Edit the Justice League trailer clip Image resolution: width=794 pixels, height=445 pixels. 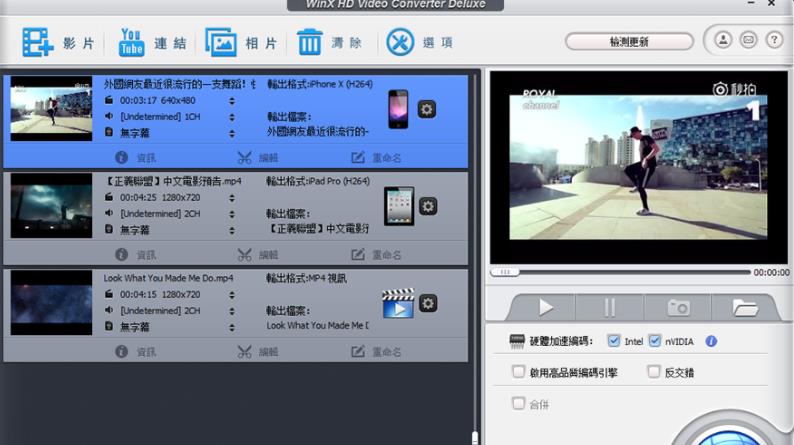coord(258,255)
